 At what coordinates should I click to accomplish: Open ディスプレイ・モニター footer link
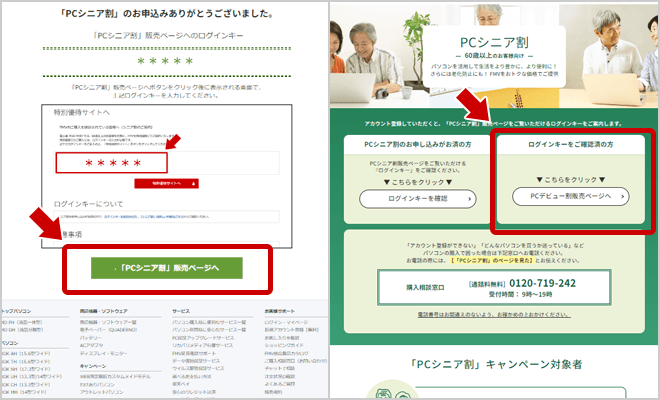click(103, 353)
